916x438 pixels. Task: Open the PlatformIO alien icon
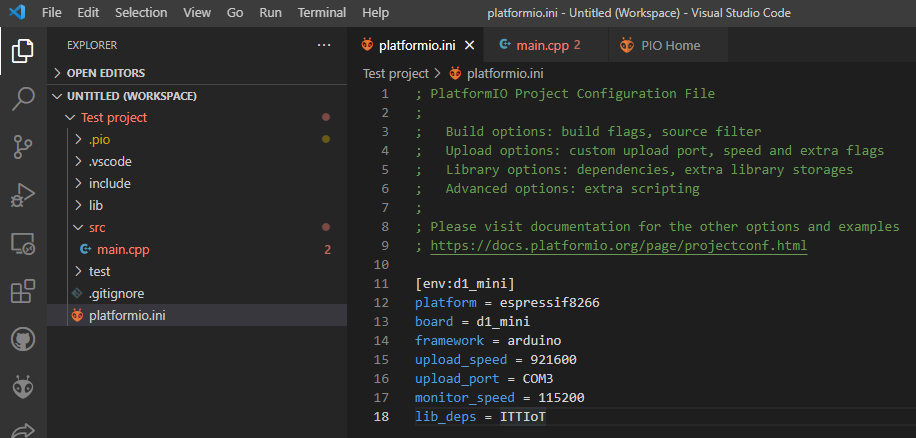23,387
